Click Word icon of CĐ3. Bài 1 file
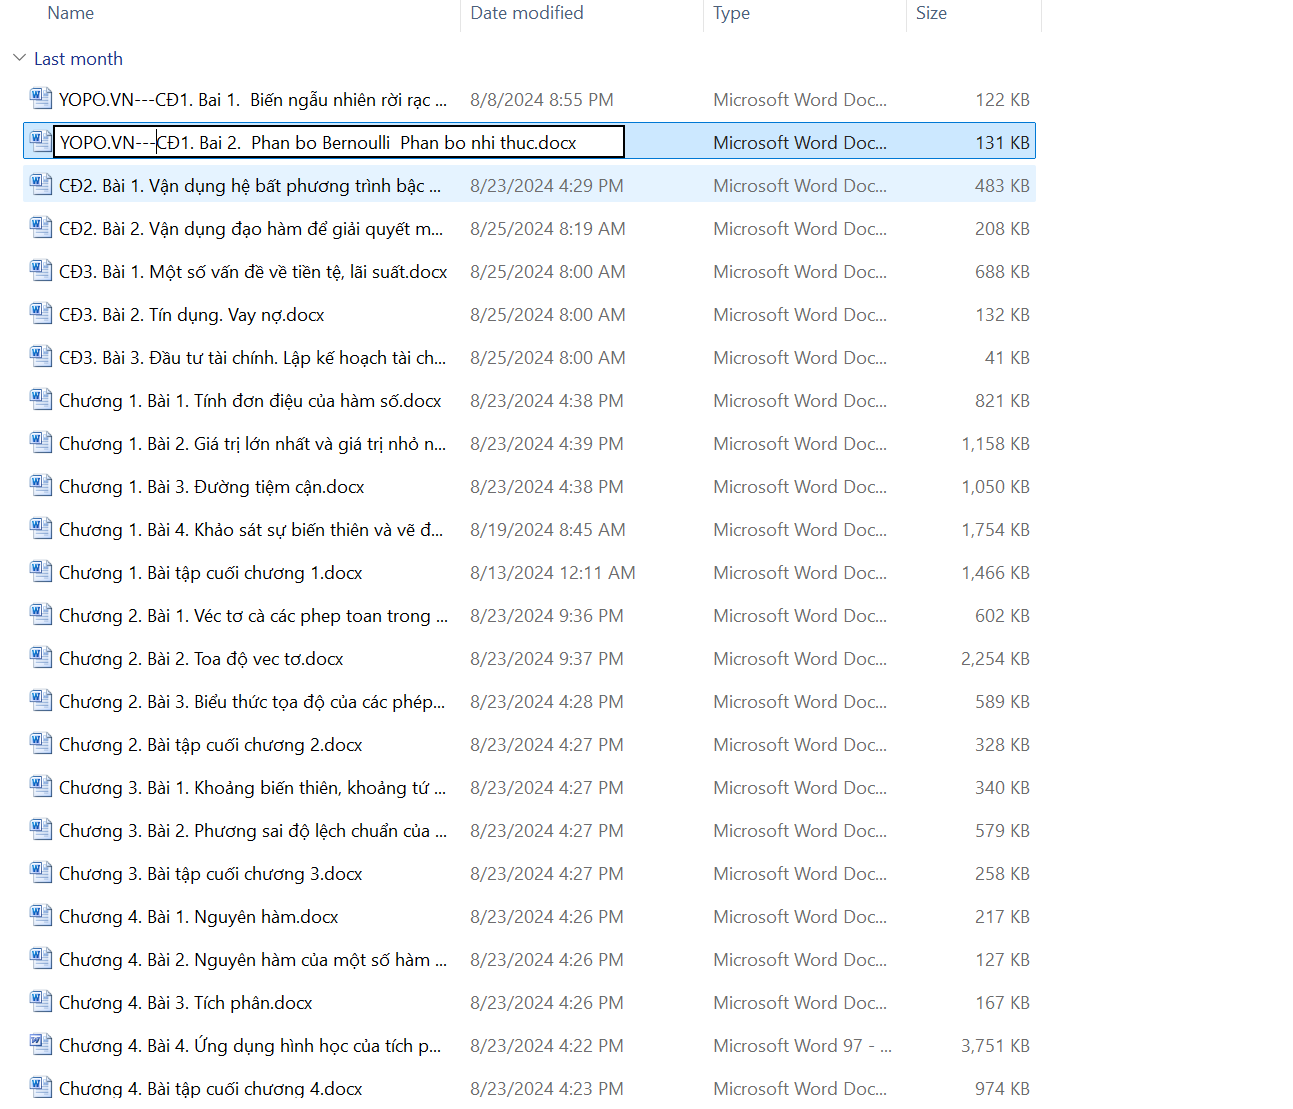The width and height of the screenshot is (1293, 1109). click(x=41, y=270)
